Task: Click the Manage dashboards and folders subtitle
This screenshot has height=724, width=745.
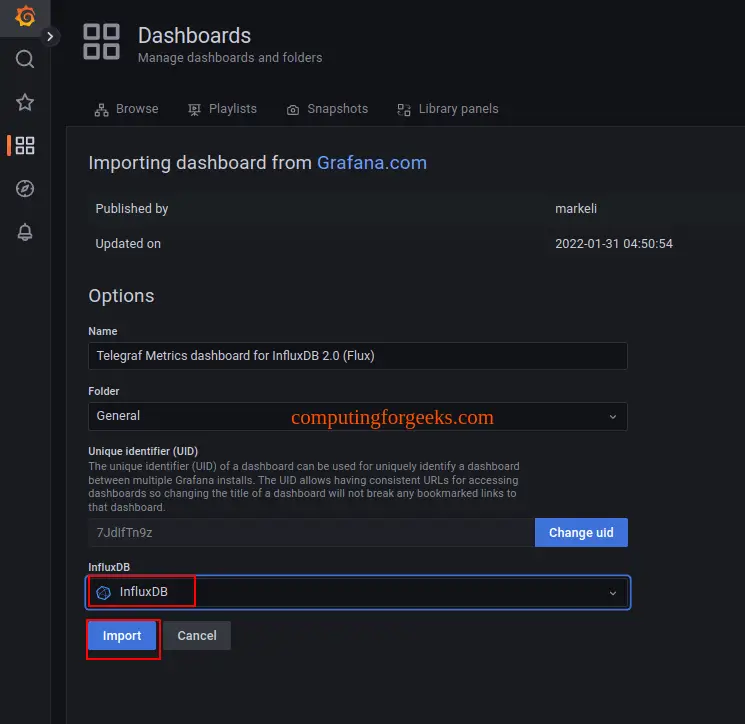Action: point(230,57)
